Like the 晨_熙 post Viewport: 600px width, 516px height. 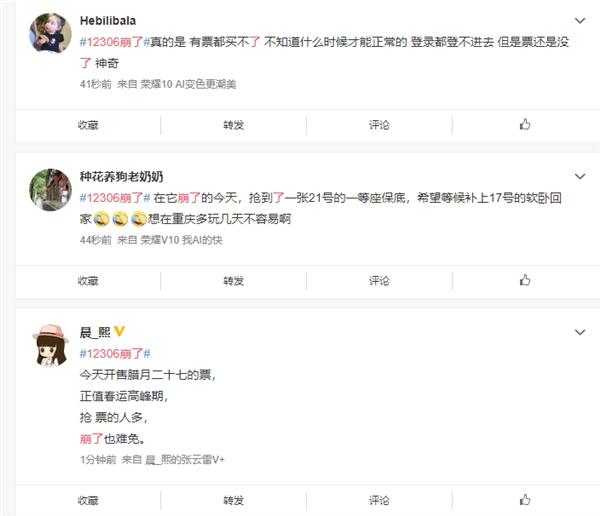click(x=525, y=500)
